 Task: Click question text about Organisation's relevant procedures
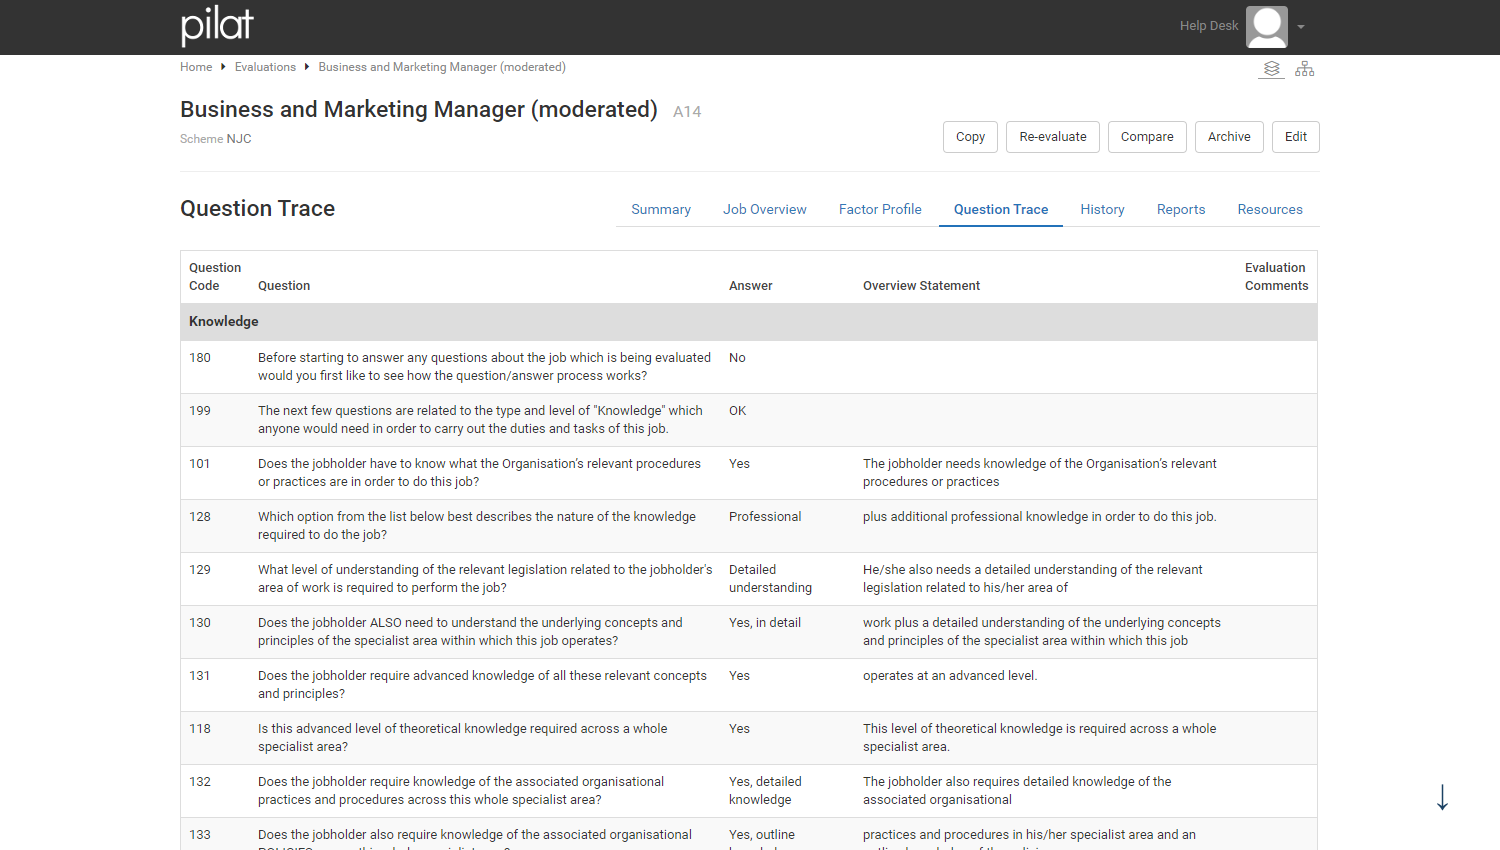click(x=479, y=473)
